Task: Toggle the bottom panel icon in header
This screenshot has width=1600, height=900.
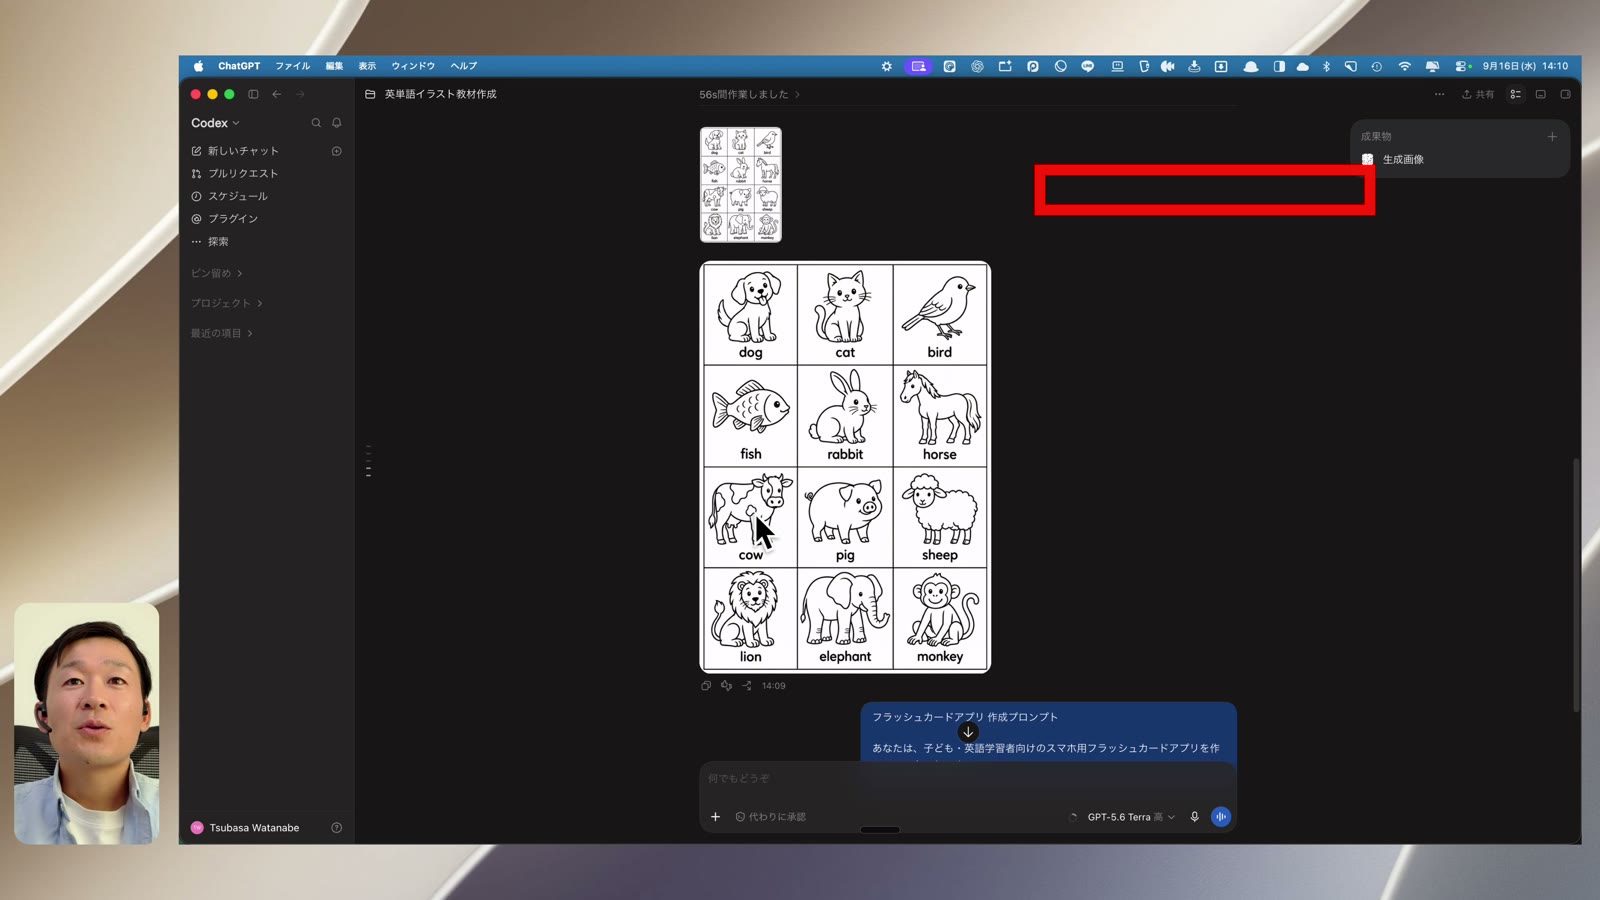Action: tap(1541, 94)
